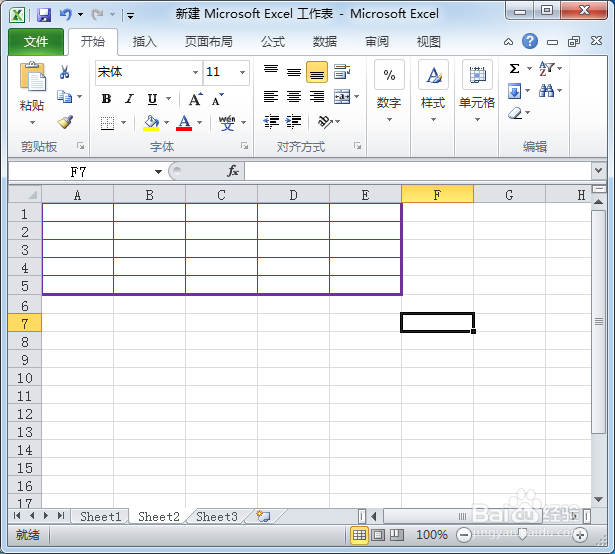Switch to the 视图 tab
Viewport: 615px width, 554px height.
429,42
